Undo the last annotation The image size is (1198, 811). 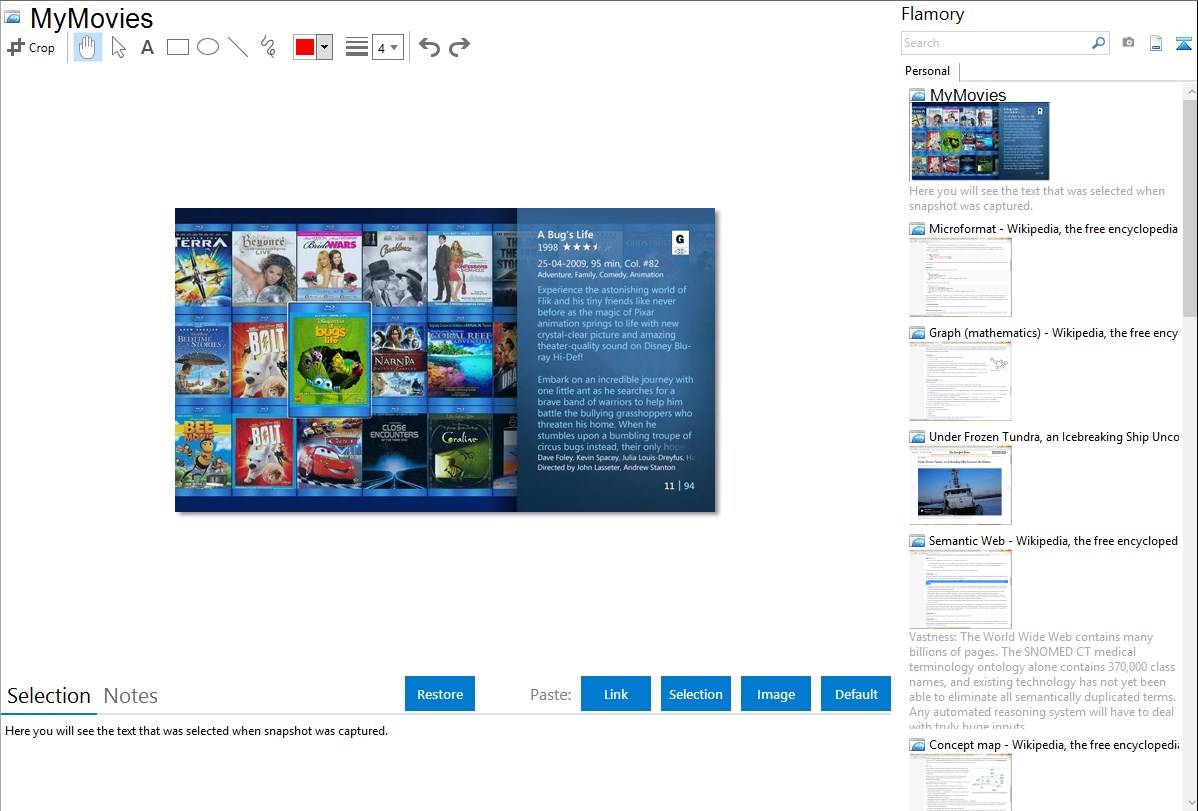429,47
